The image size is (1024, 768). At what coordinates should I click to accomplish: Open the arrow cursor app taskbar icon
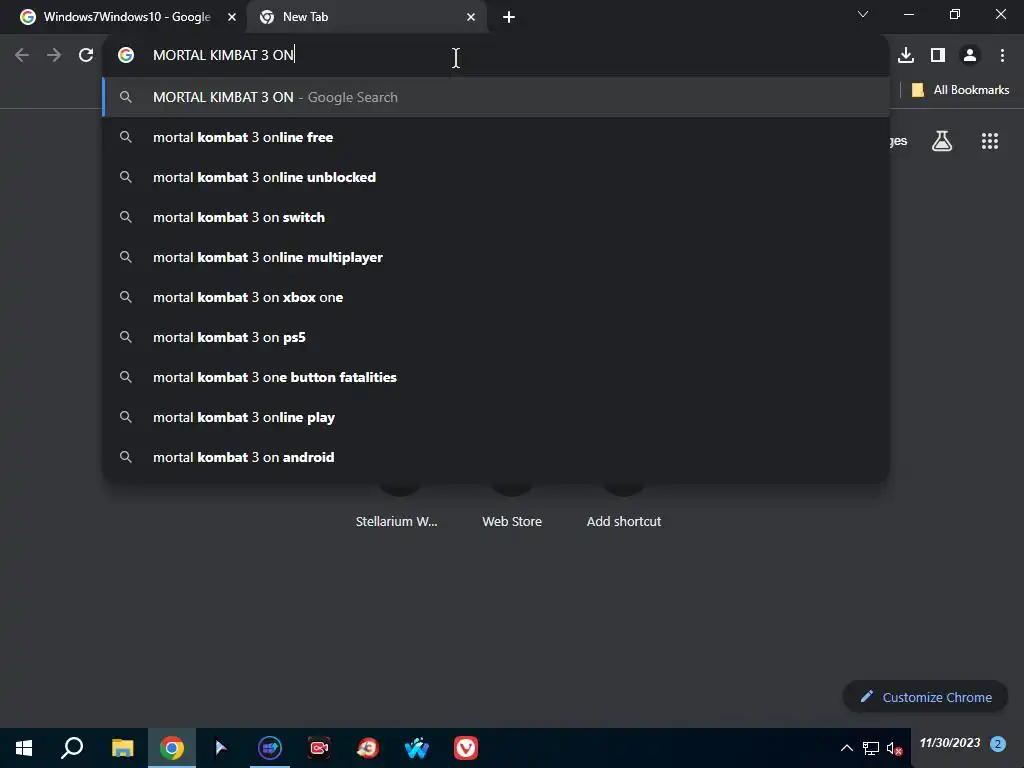(x=221, y=748)
